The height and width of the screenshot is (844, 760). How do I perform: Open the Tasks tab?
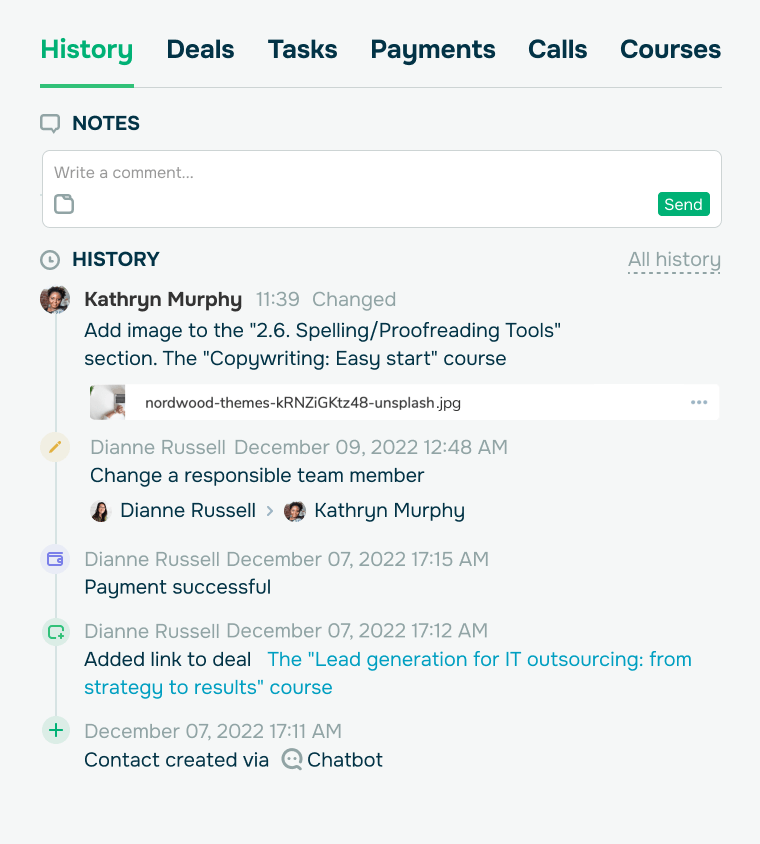pyautogui.click(x=302, y=50)
